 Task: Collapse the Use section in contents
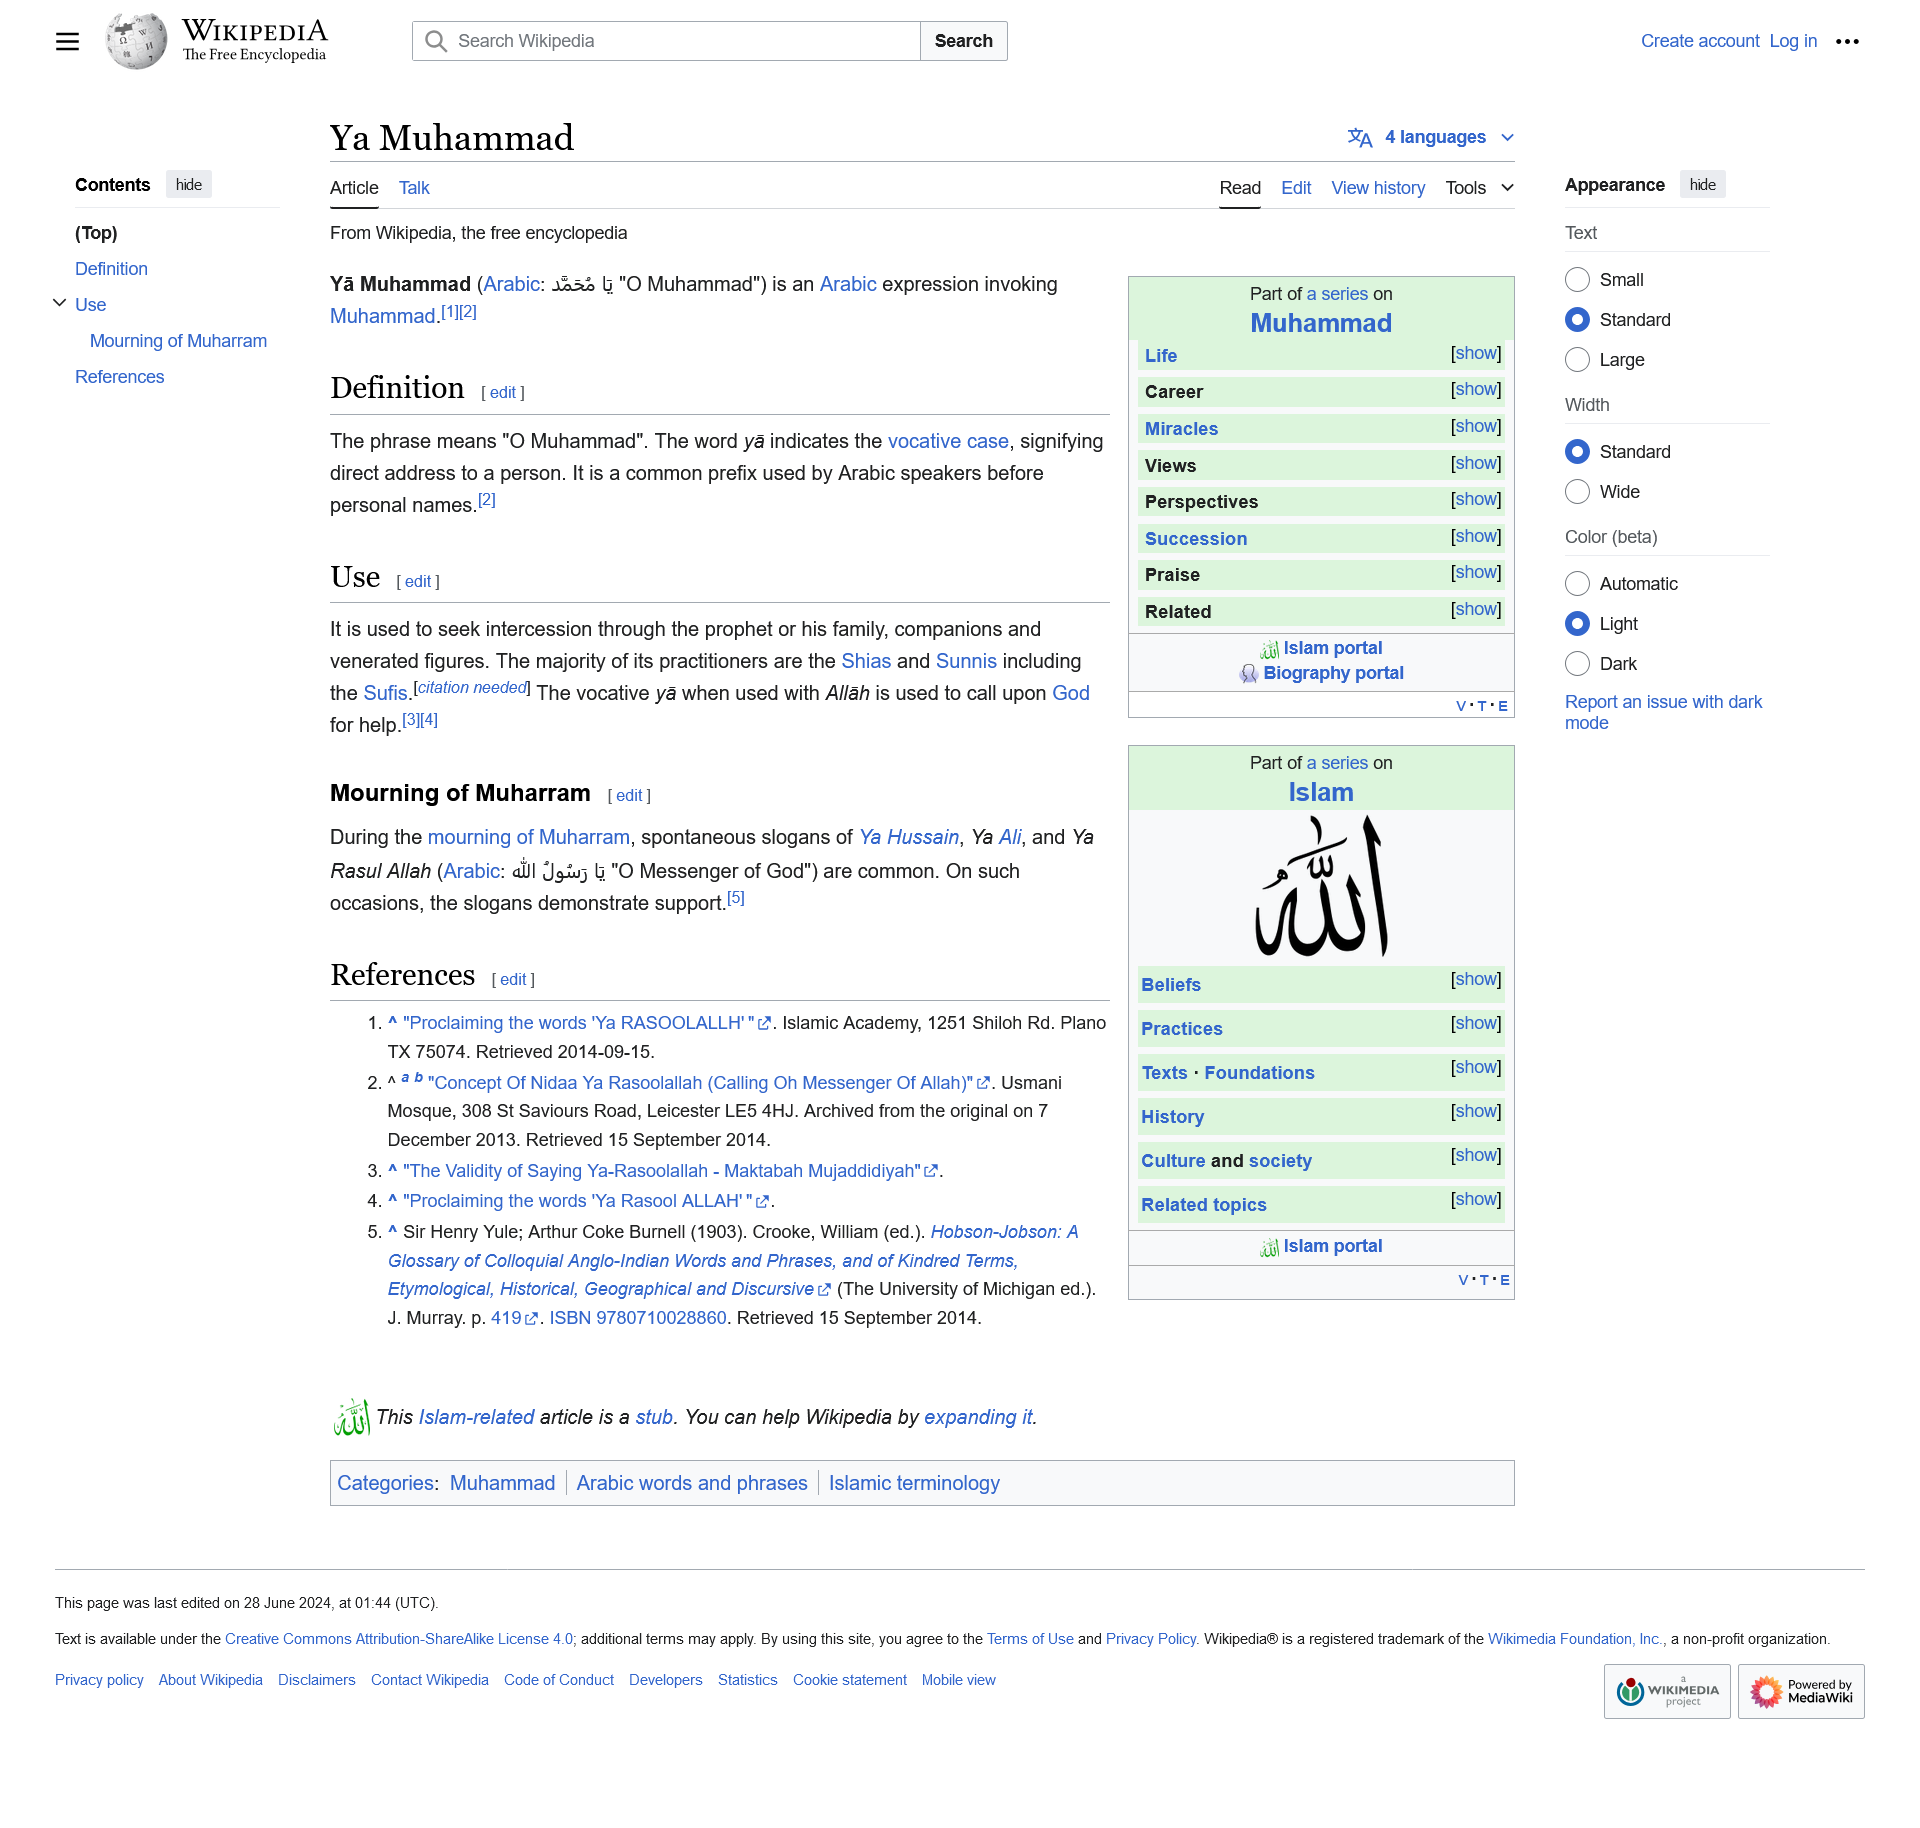60,304
